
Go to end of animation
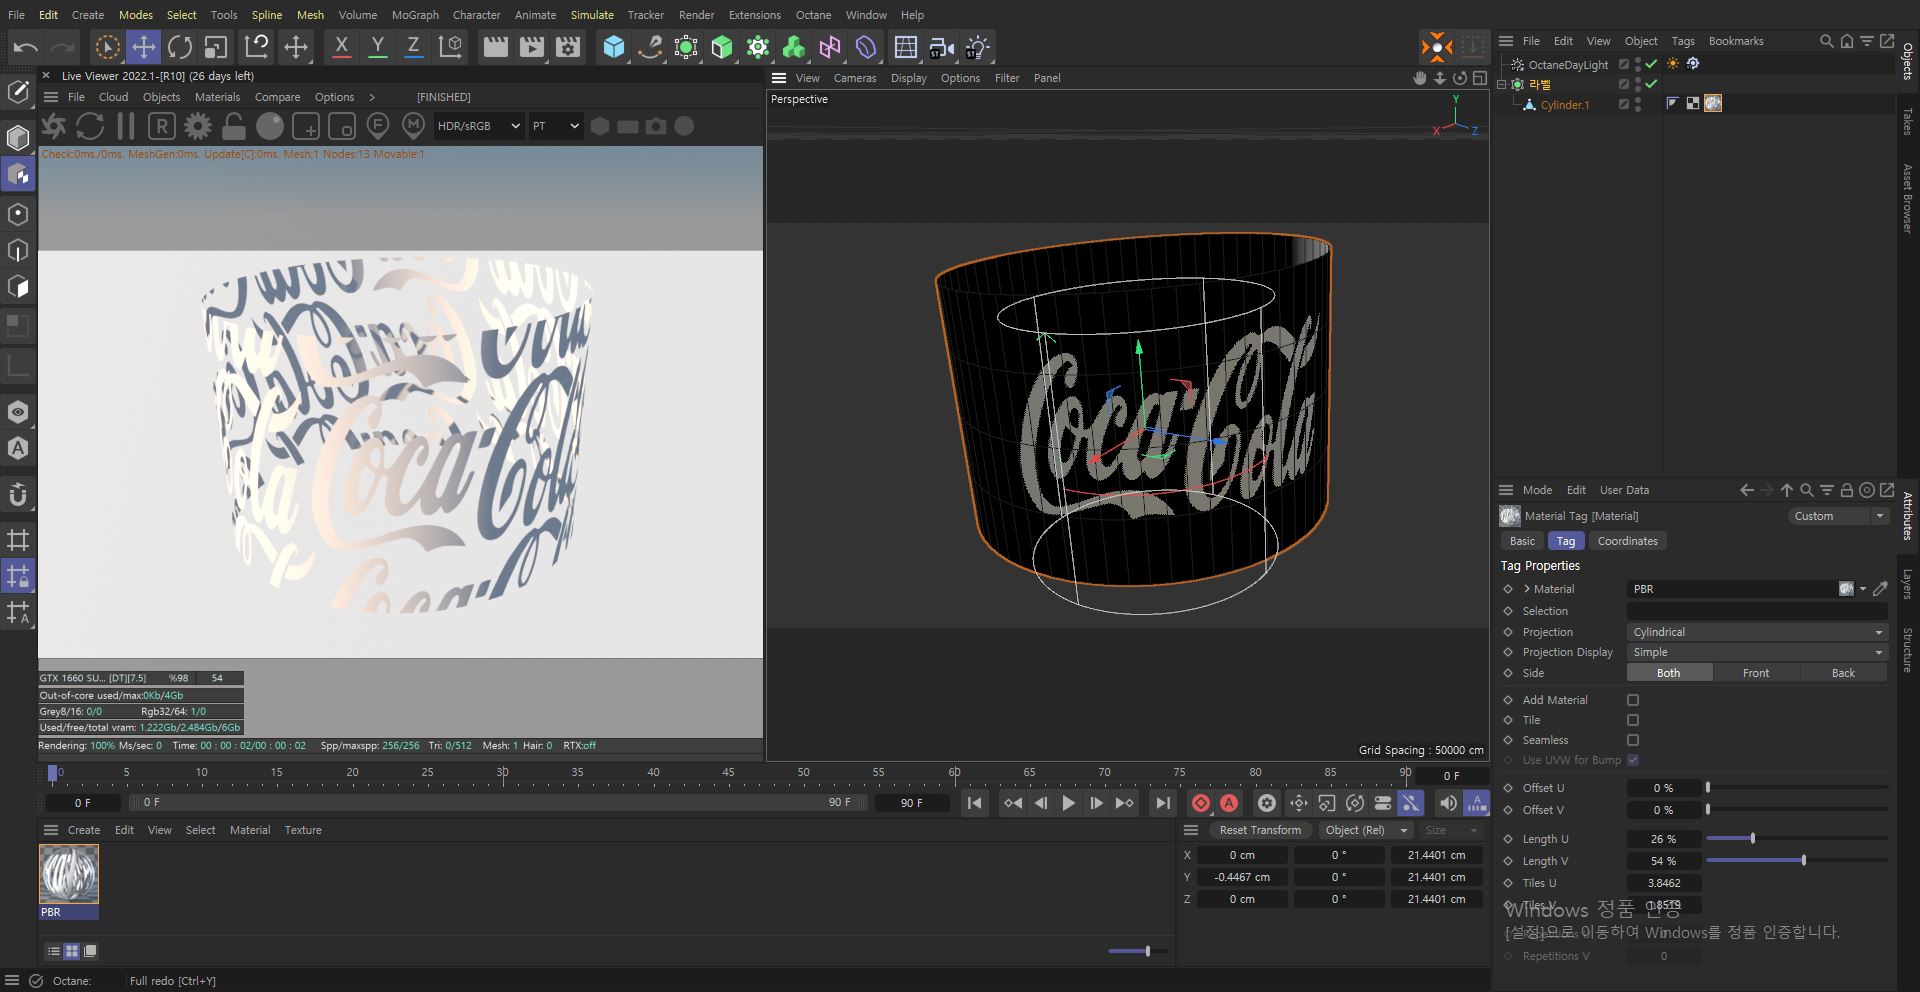1161,803
